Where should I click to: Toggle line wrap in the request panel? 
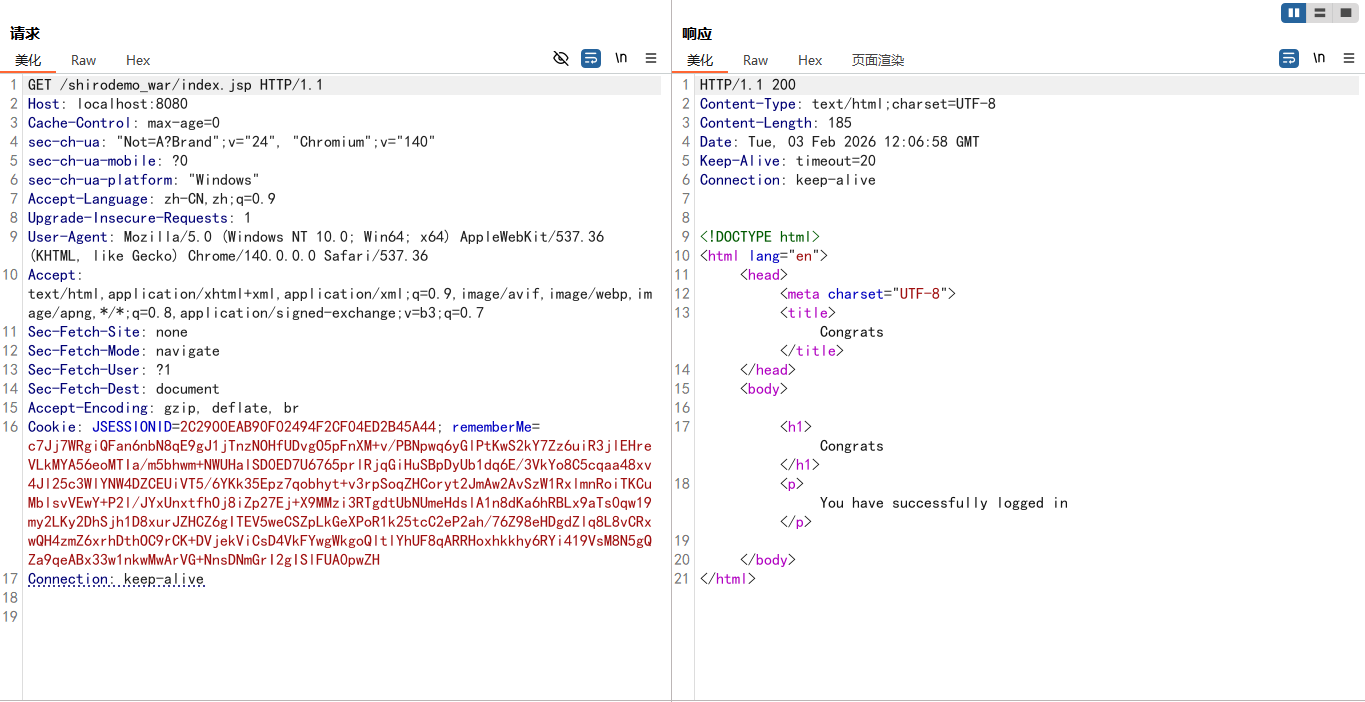591,58
